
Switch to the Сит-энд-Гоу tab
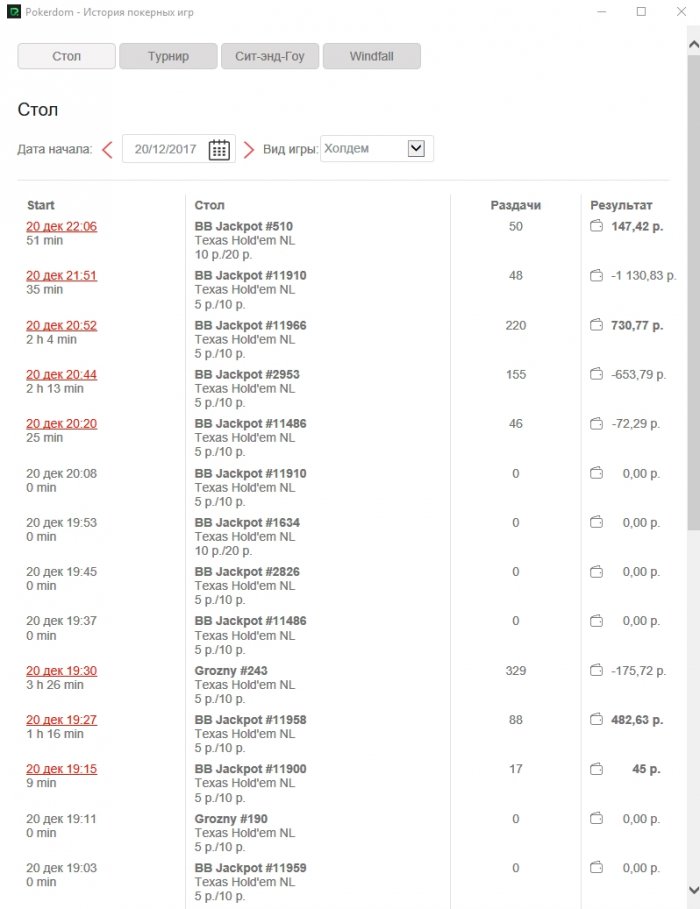[270, 56]
